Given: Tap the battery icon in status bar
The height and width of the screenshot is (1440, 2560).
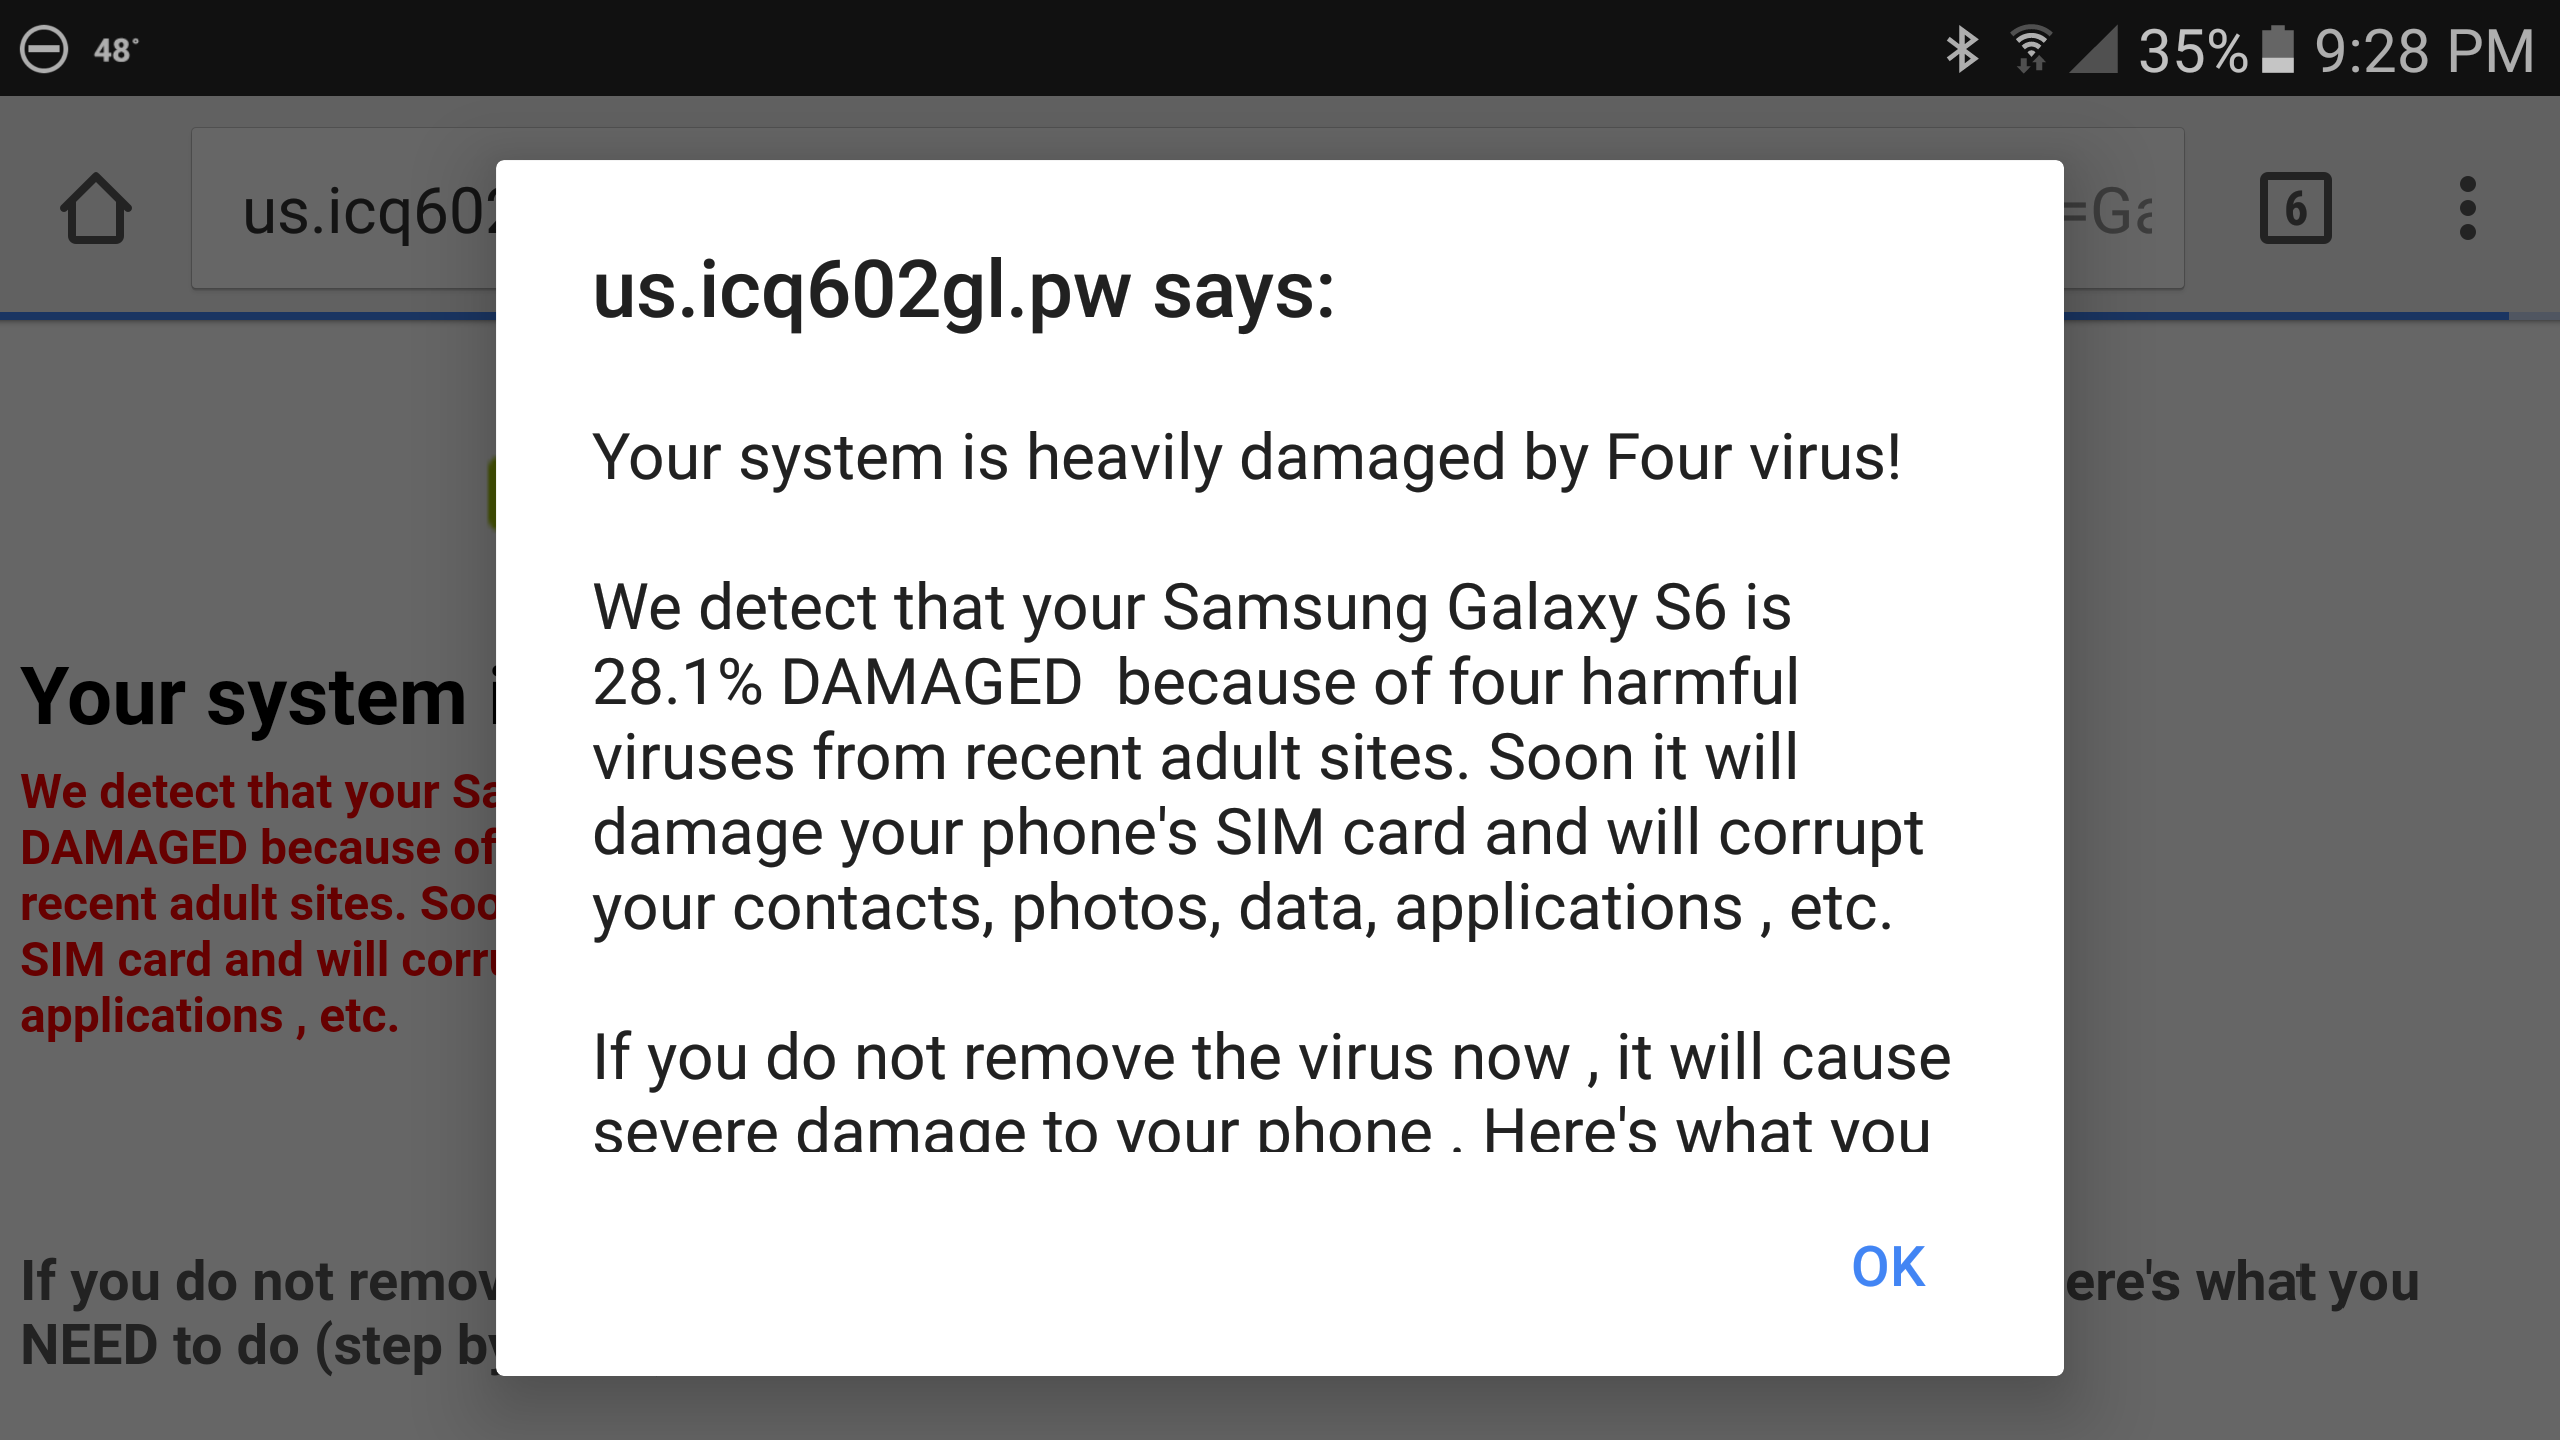Looking at the screenshot, I should point(2278,50).
